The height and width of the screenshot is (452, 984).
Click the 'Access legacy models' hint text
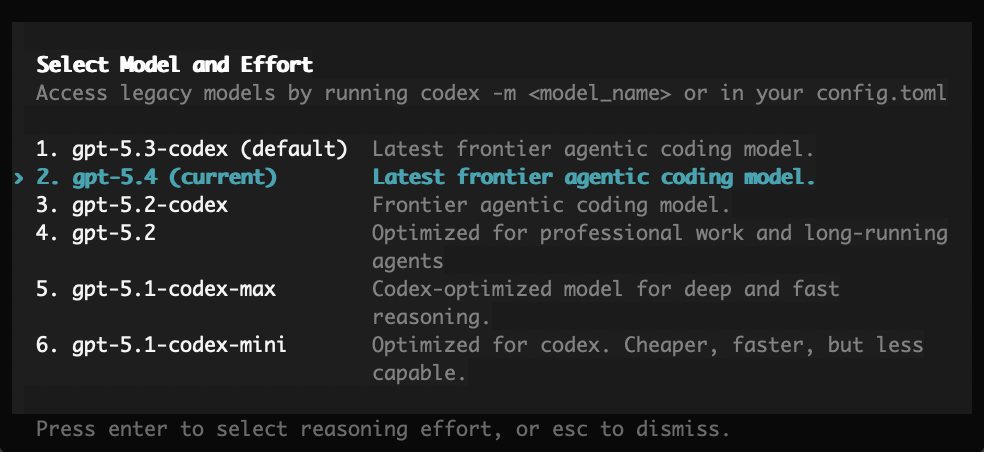coord(491,94)
